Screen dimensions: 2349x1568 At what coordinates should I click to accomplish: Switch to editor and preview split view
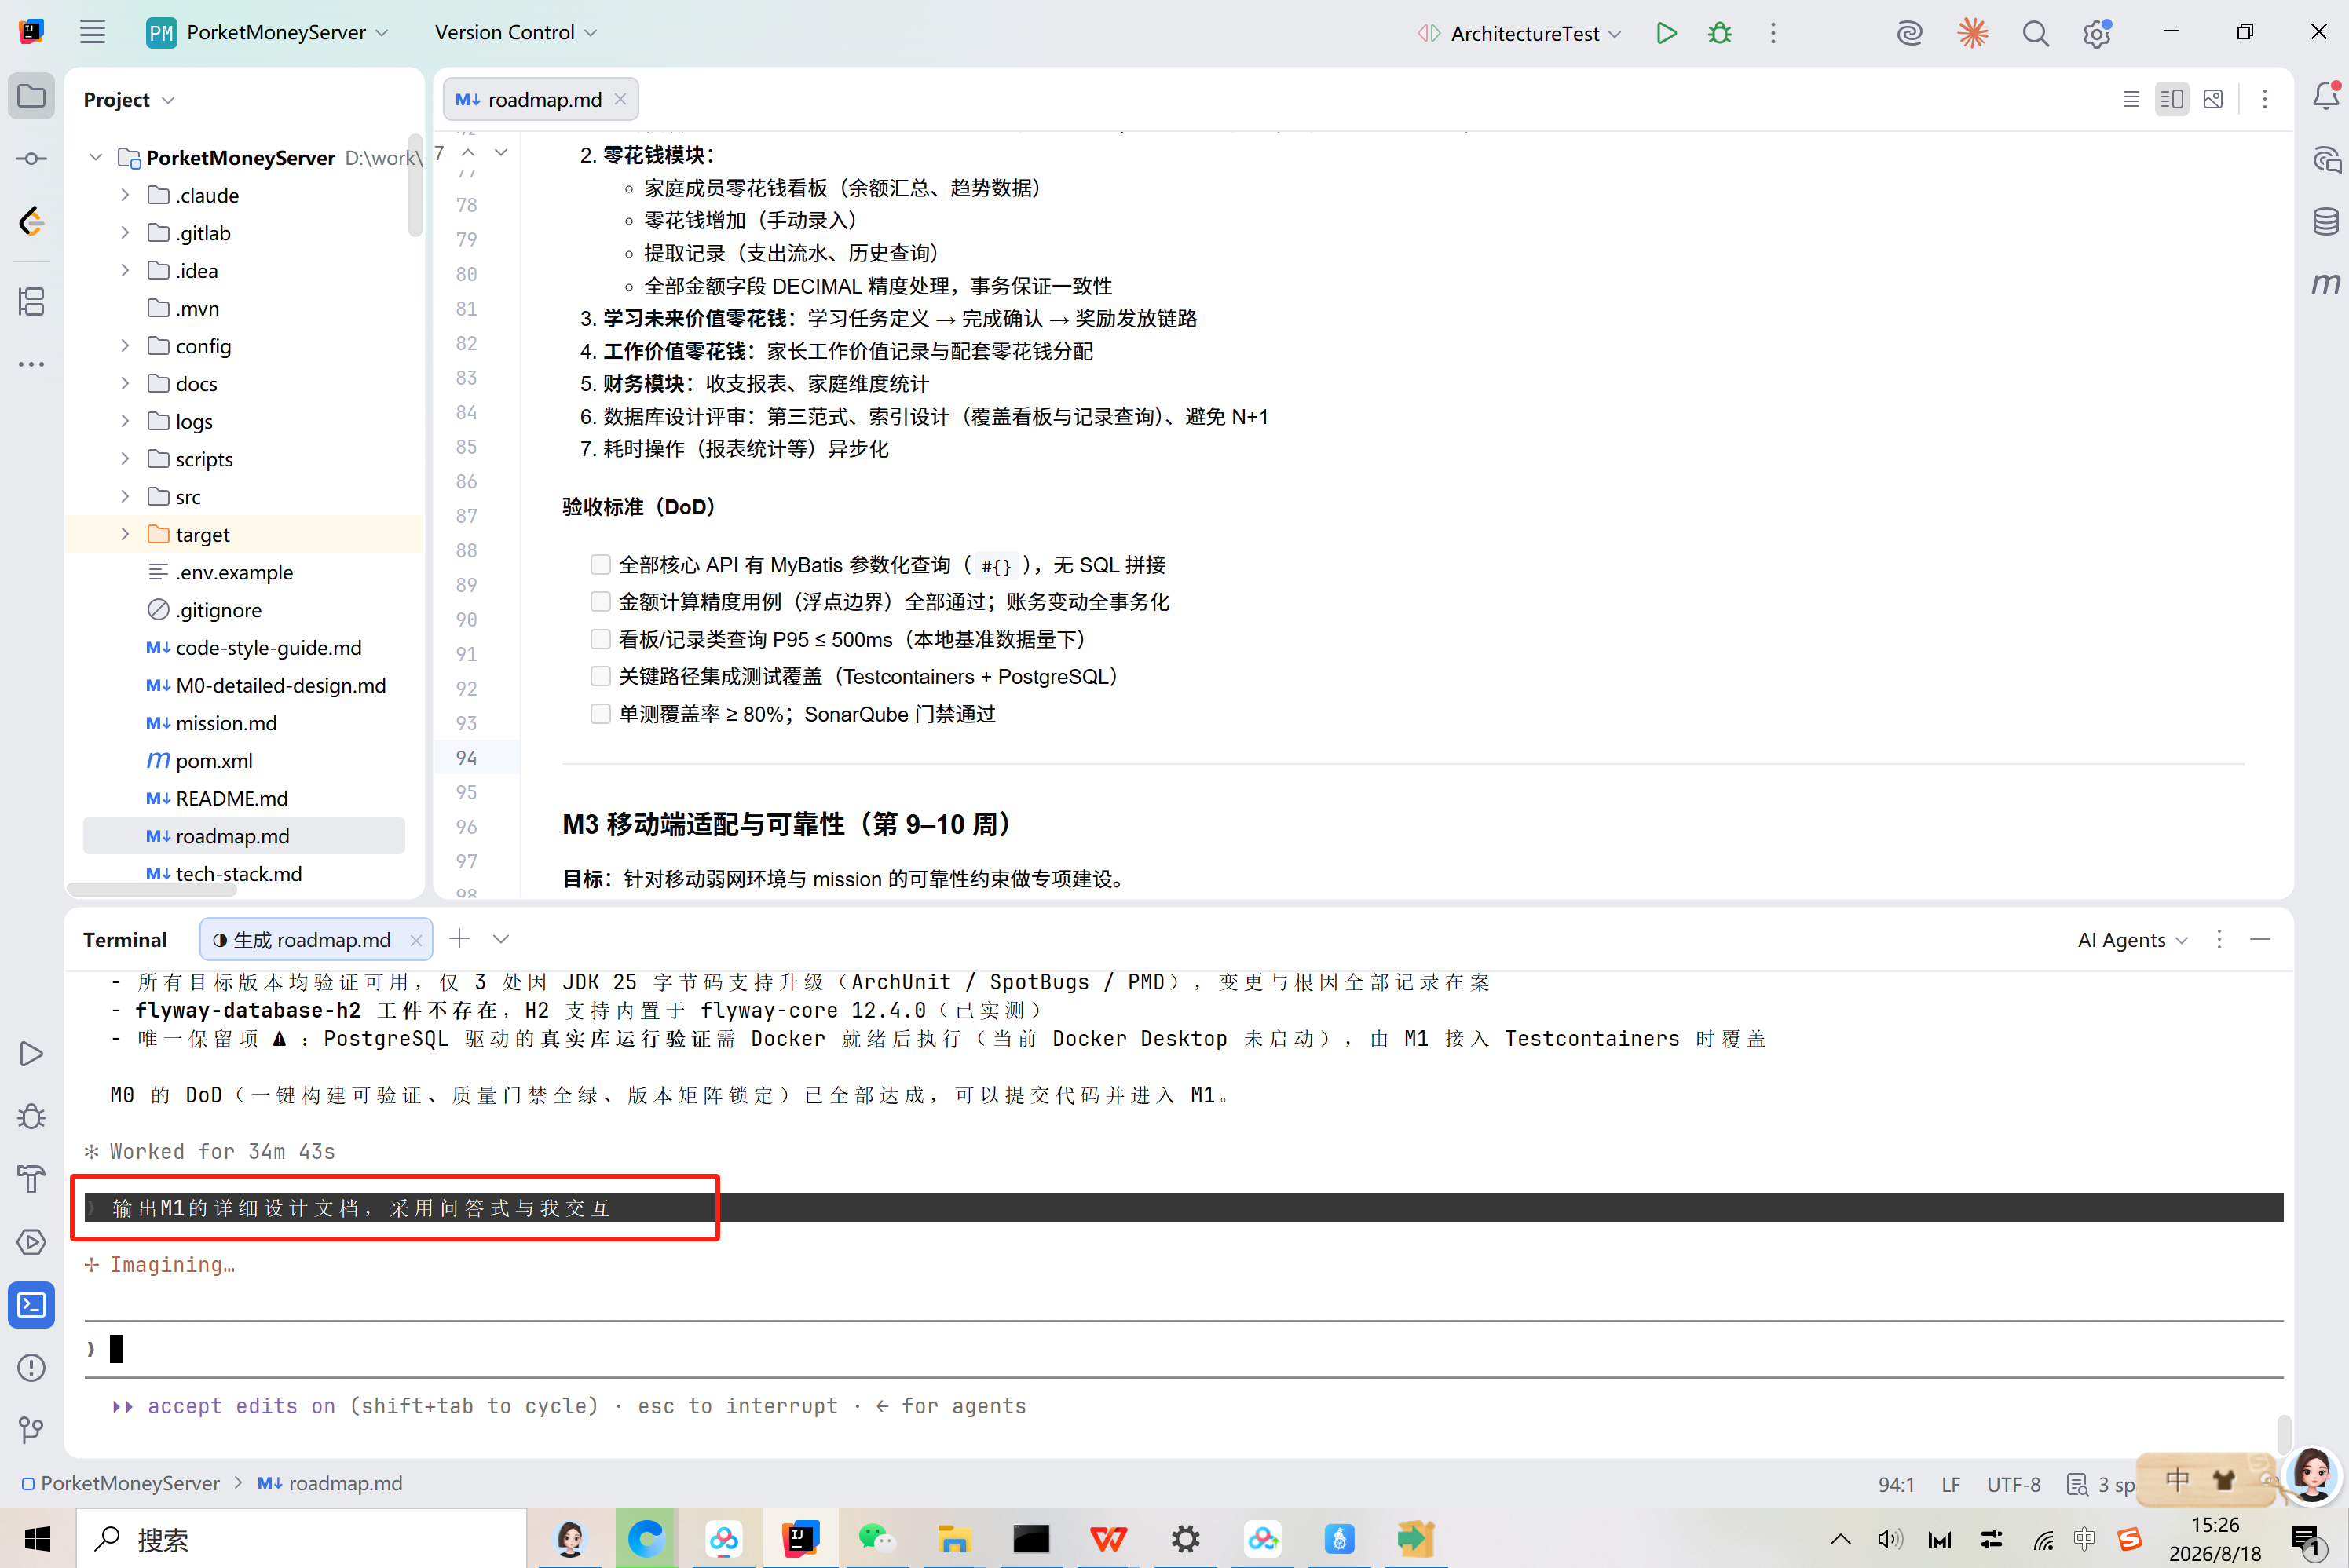pyautogui.click(x=2172, y=99)
